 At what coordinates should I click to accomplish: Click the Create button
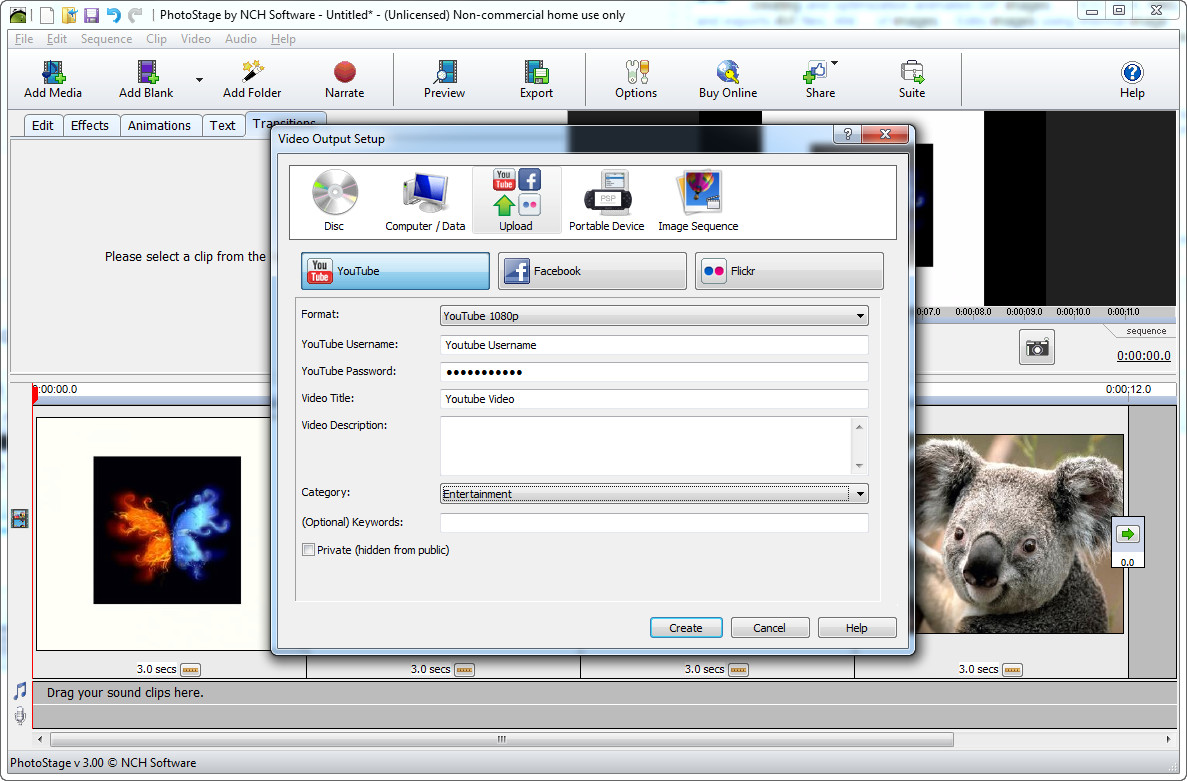click(x=686, y=628)
